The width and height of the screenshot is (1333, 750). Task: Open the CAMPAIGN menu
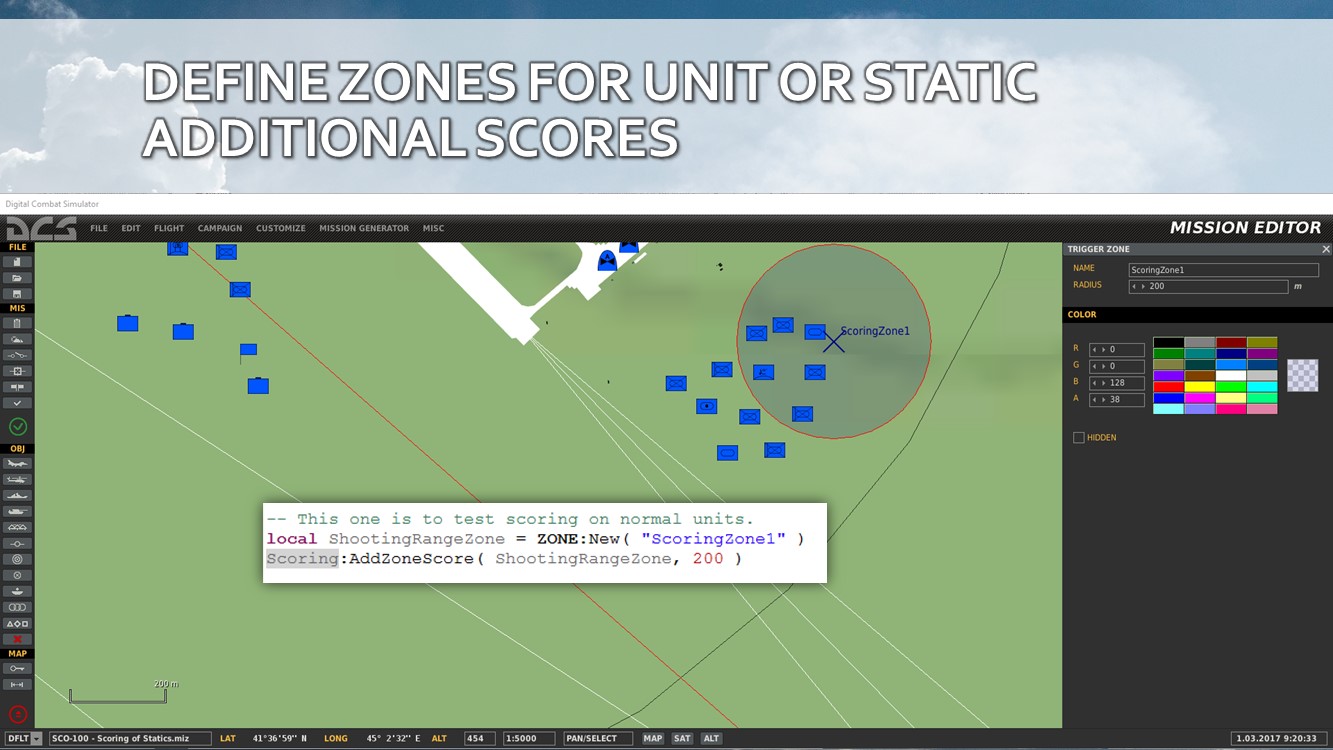click(220, 229)
